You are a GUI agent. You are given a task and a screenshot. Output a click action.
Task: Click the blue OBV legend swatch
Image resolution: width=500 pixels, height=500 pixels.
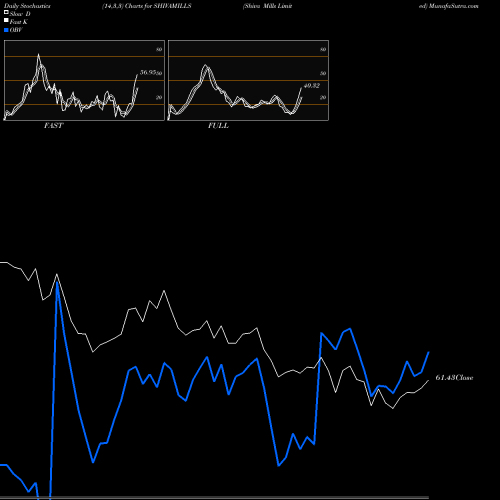6,30
